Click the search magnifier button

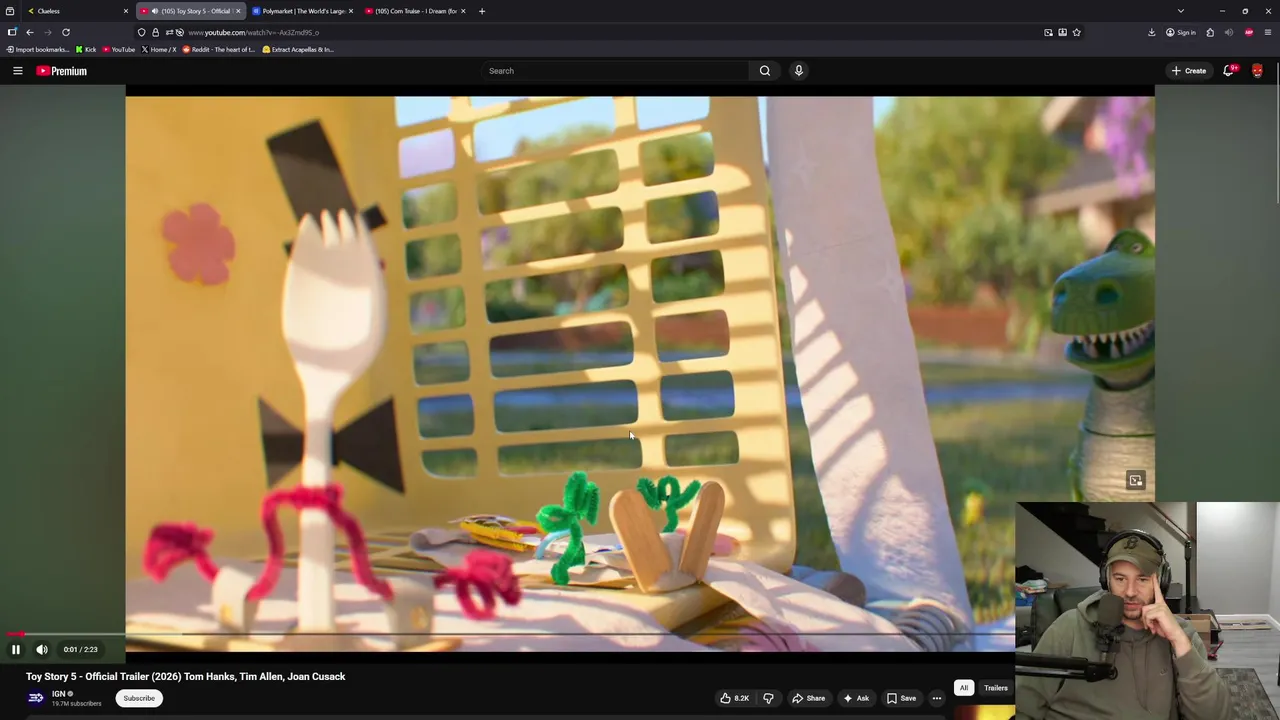coord(765,71)
